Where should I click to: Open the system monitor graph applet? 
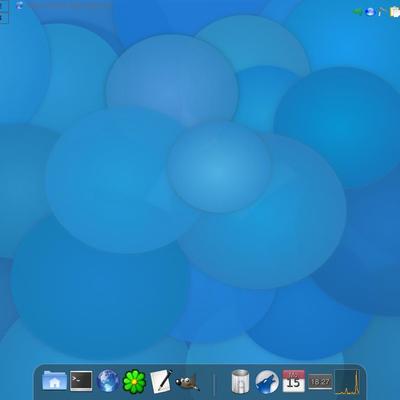(x=347, y=382)
